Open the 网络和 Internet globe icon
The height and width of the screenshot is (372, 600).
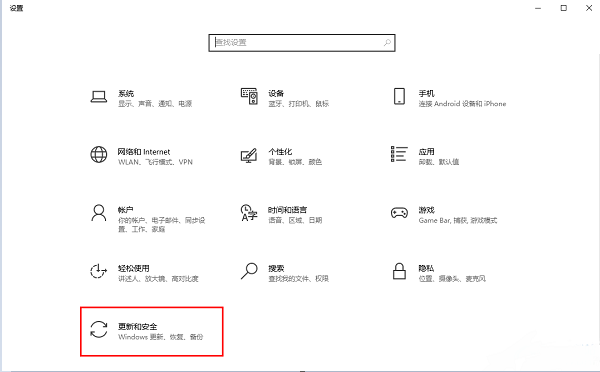point(99,155)
